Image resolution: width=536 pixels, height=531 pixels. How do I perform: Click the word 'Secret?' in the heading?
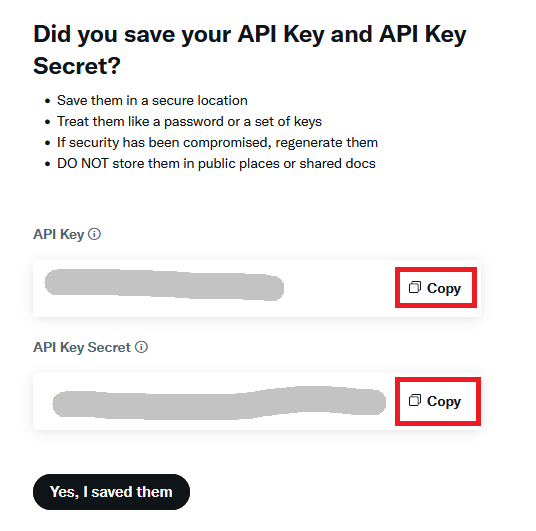pos(77,66)
